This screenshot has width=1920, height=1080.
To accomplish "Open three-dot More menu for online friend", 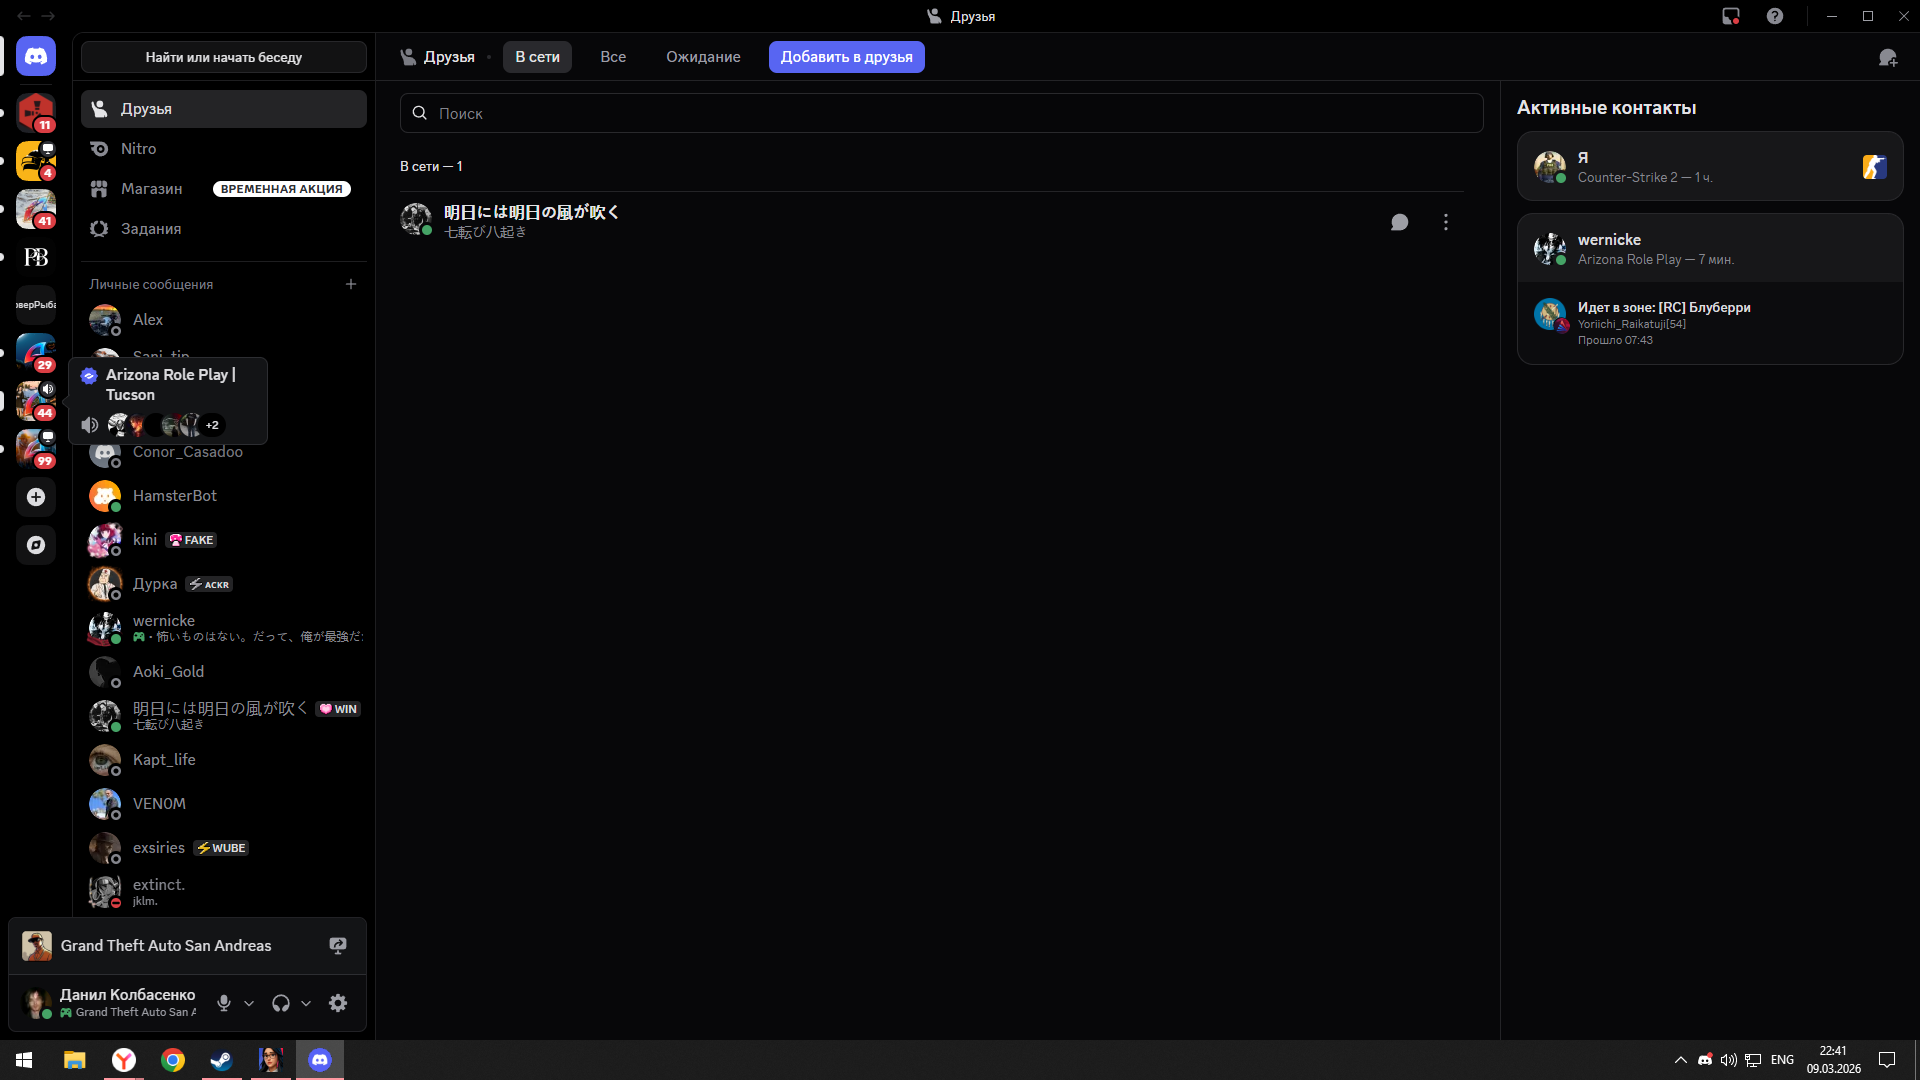I will (x=1445, y=222).
